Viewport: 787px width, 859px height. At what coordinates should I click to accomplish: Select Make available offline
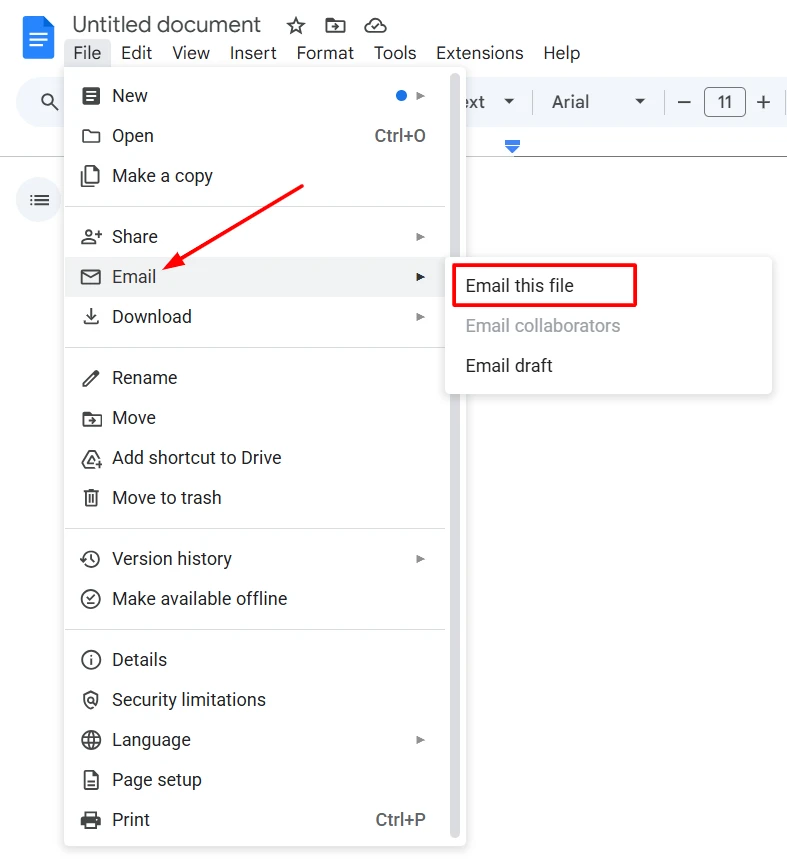pos(200,598)
